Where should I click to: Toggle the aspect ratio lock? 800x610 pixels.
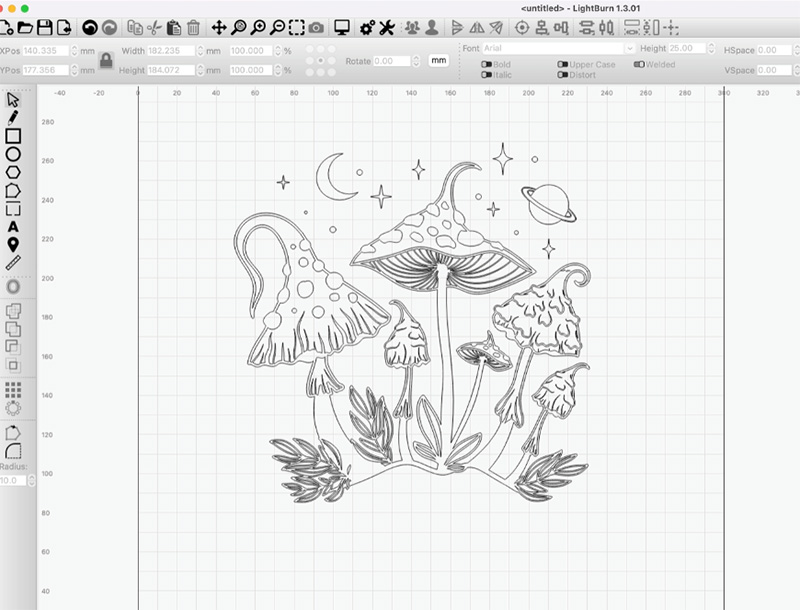[x=105, y=61]
